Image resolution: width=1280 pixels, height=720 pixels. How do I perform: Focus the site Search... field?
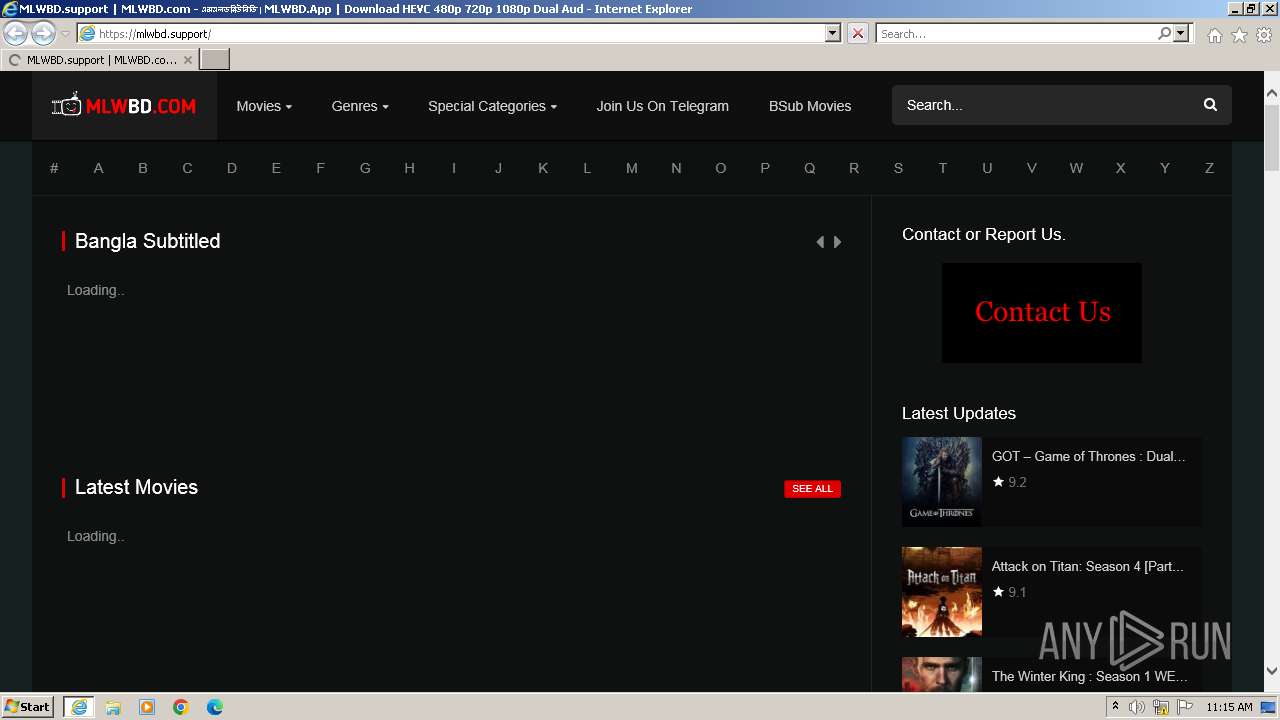pos(1045,105)
